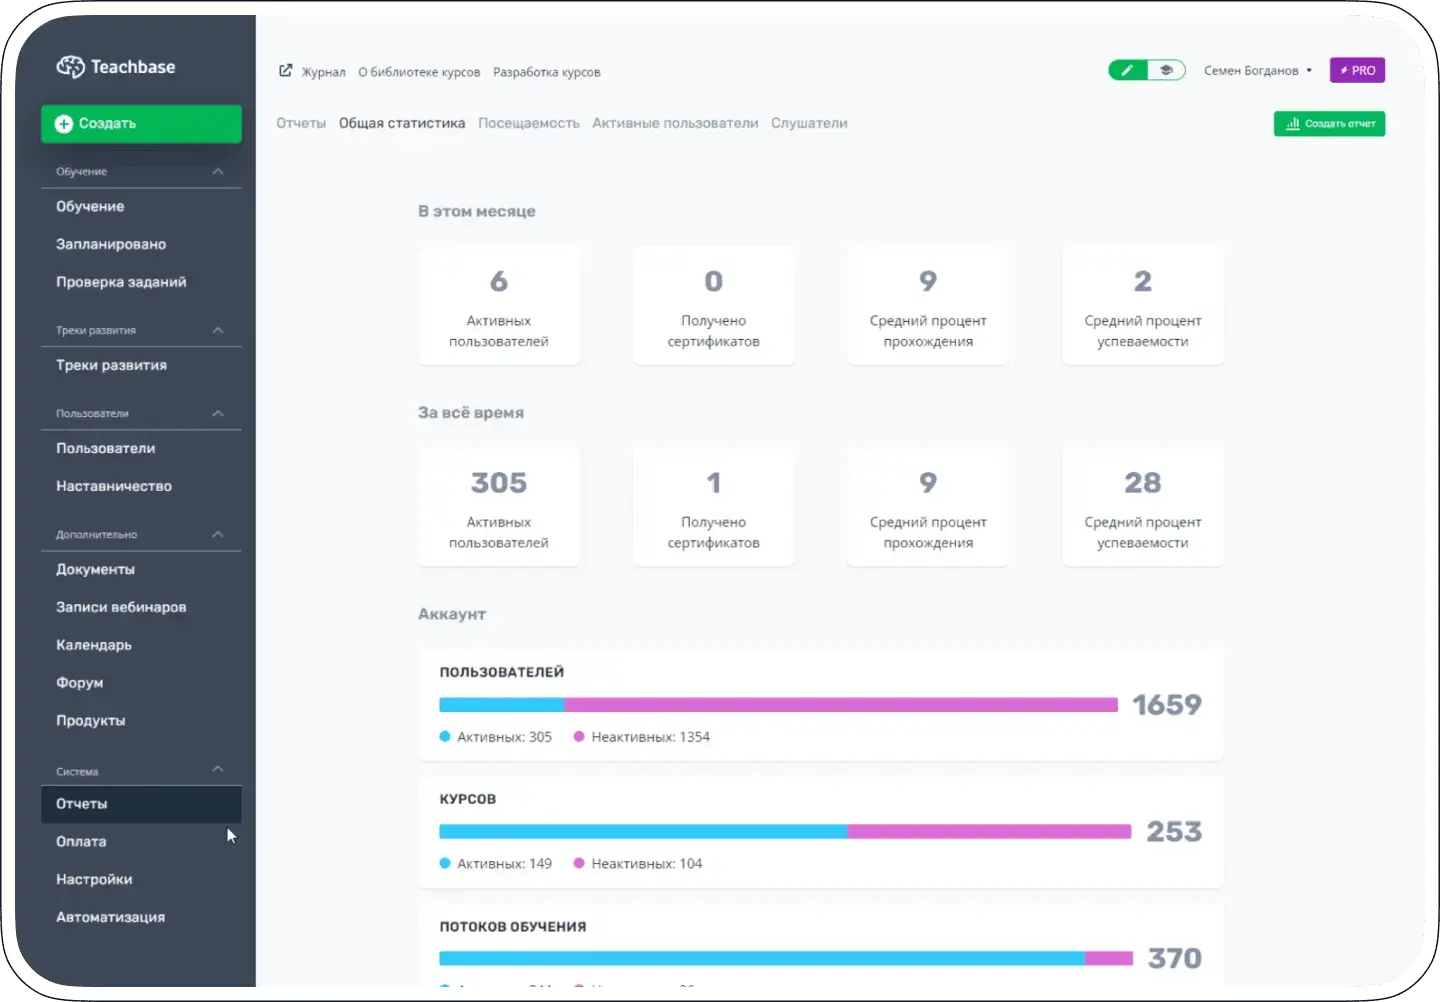Click the plus icon on Создать button

coord(64,124)
